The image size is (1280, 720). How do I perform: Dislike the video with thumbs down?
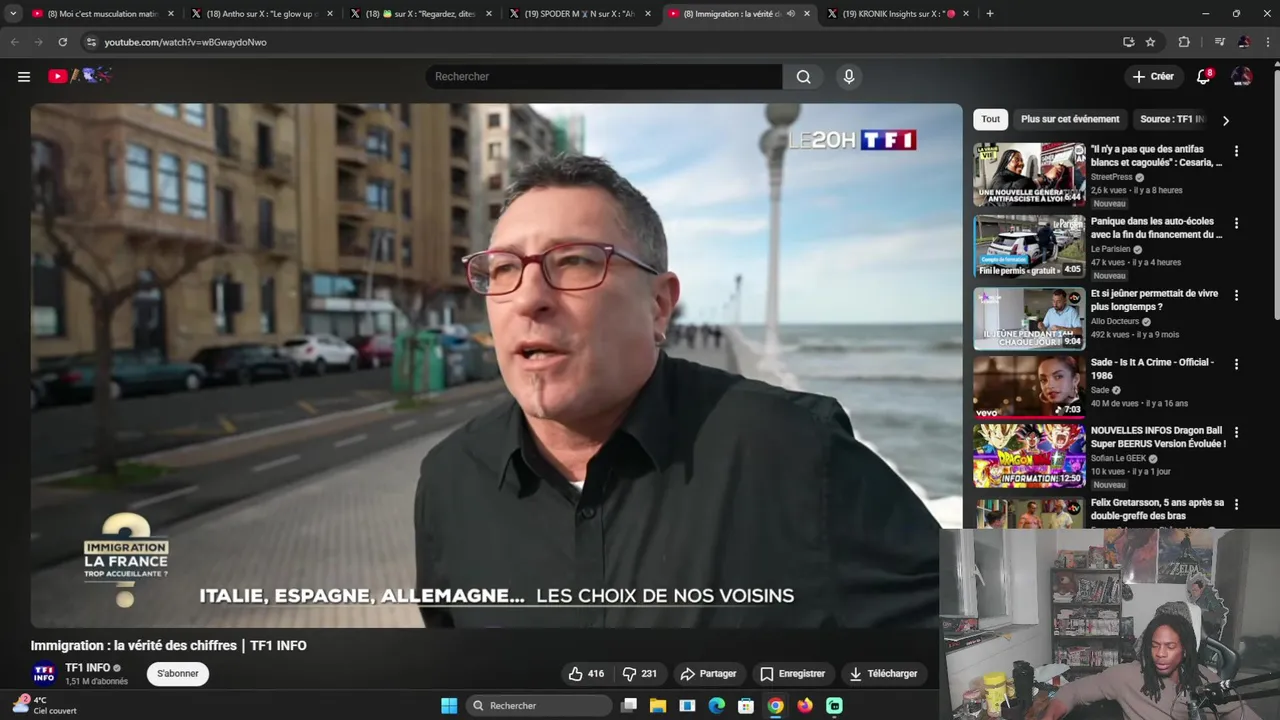coord(639,674)
